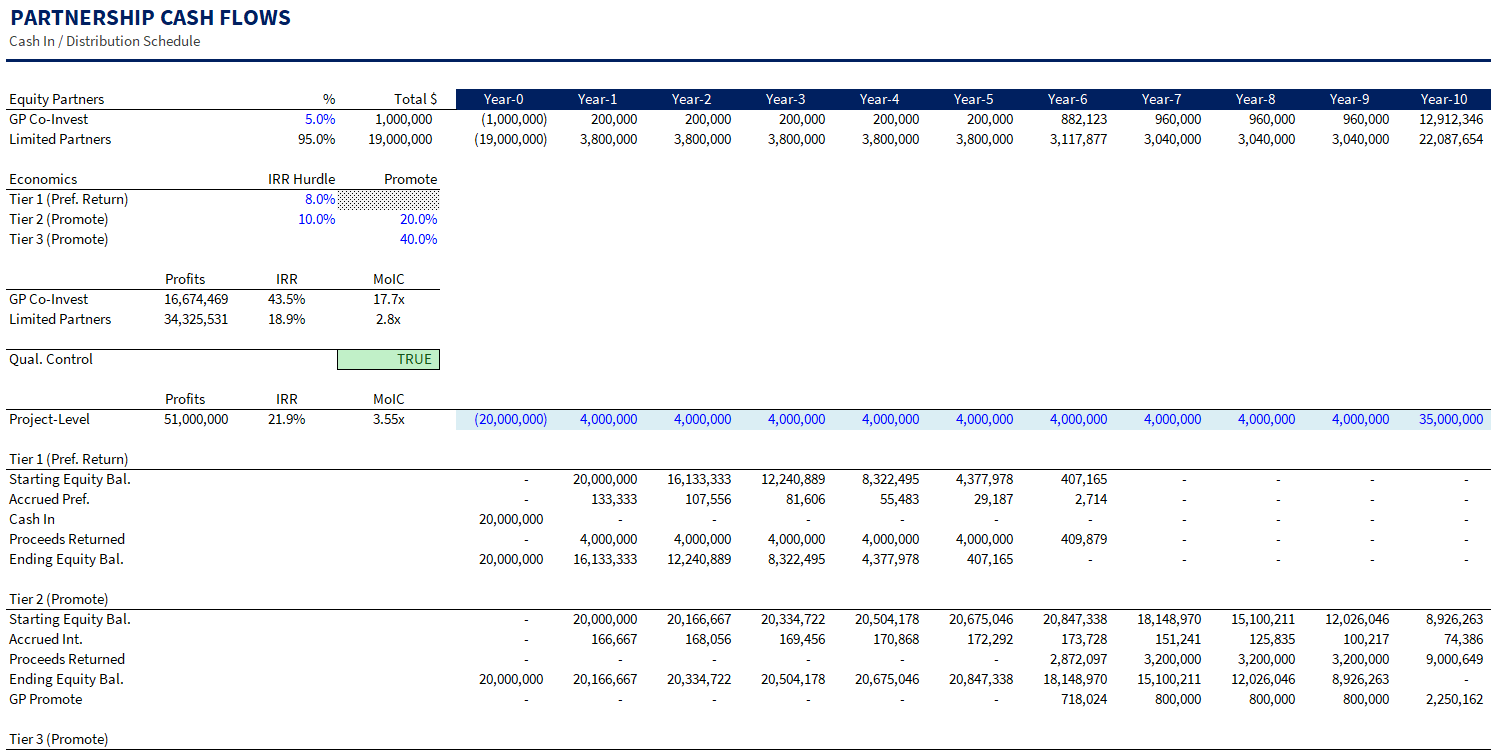Image resolution: width=1500 pixels, height=750 pixels.
Task: Click the Cash In / Distribution Schedule subtitle
Action: coord(104,41)
